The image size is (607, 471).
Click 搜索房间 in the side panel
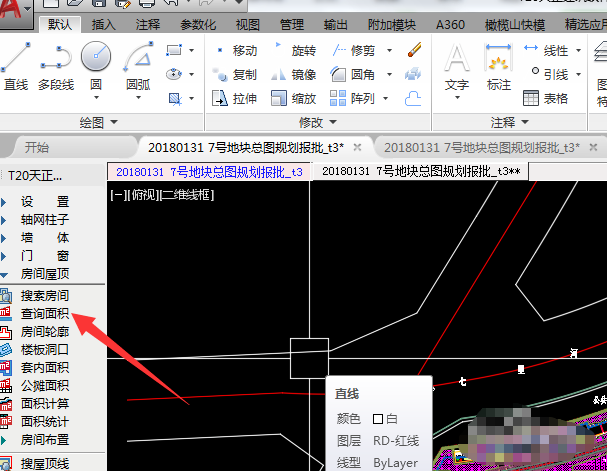[x=45, y=297]
